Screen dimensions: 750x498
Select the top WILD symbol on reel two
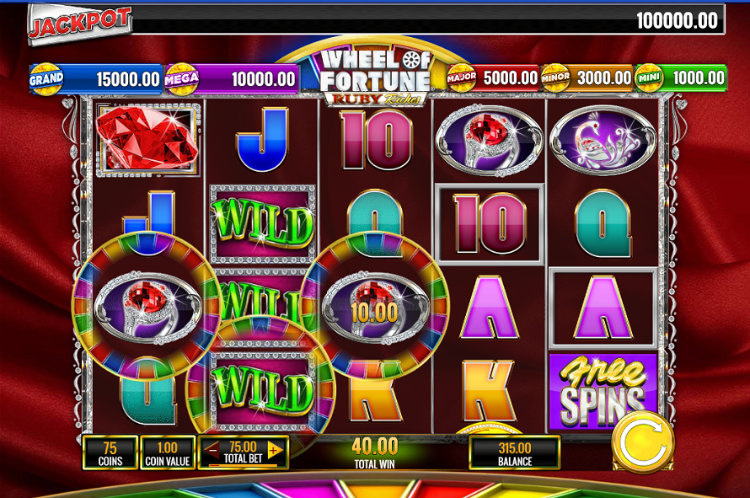coord(262,224)
